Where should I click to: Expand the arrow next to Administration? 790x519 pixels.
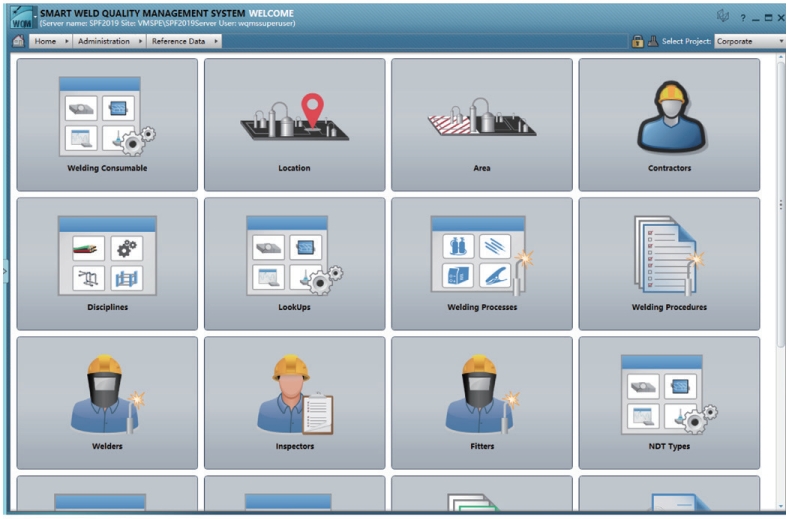point(140,41)
